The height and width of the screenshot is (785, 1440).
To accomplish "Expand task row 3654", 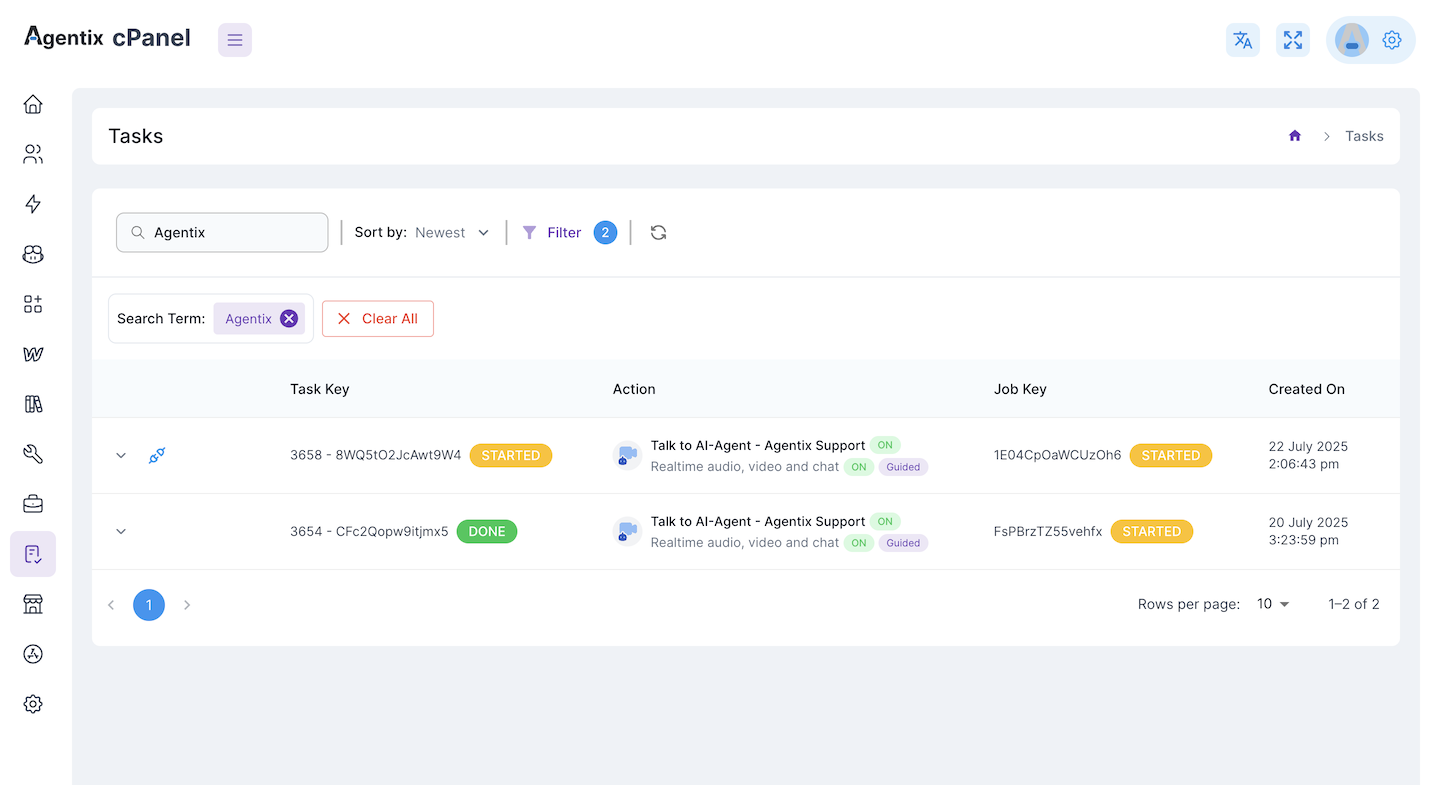I will click(x=121, y=531).
